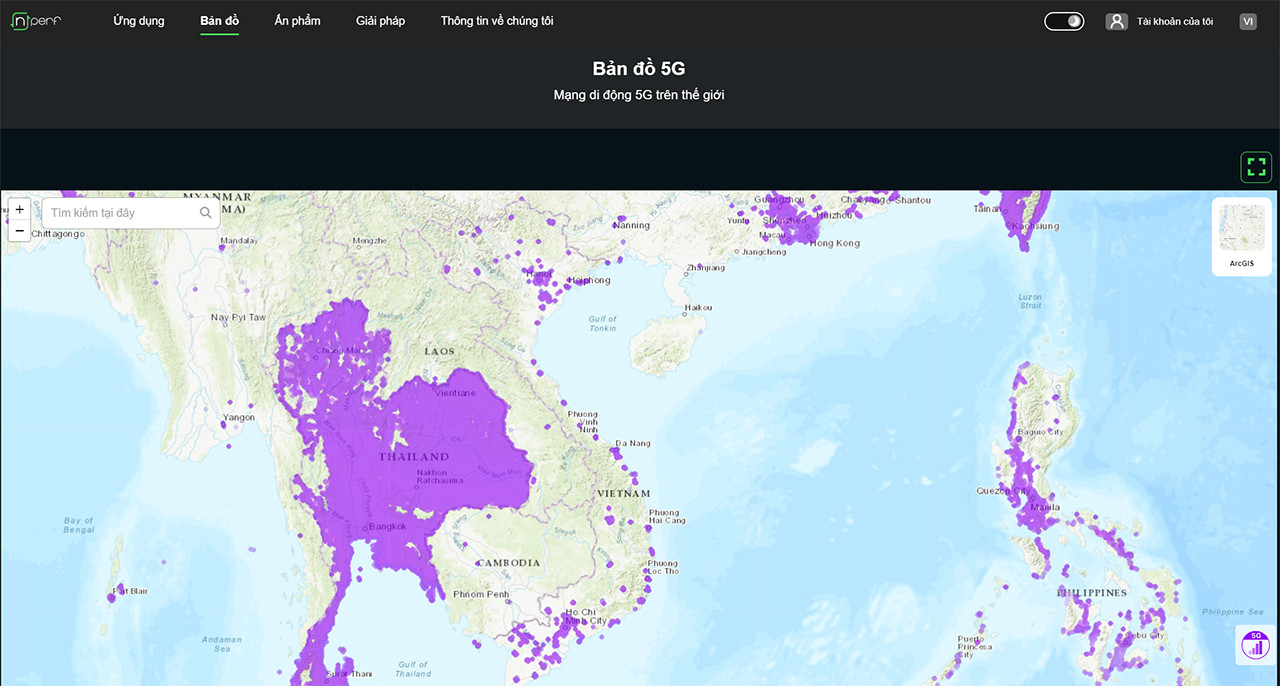Click the Tìm kiếm tại đây field
Image resolution: width=1280 pixels, height=686 pixels.
coord(120,213)
